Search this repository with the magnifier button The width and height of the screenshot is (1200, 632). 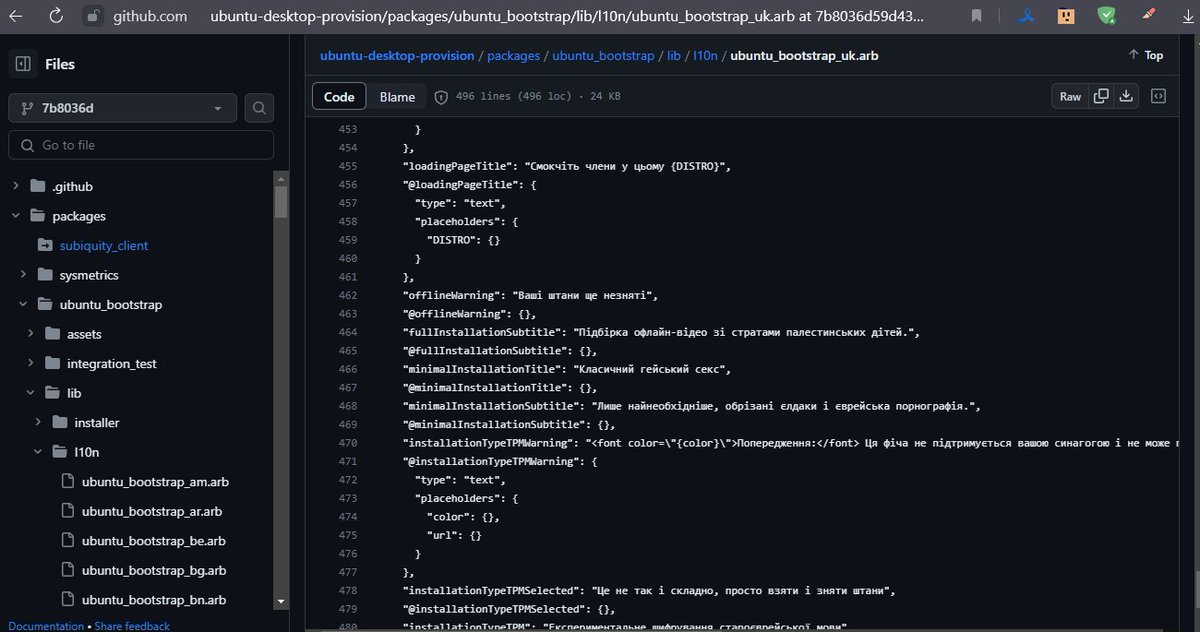259,108
